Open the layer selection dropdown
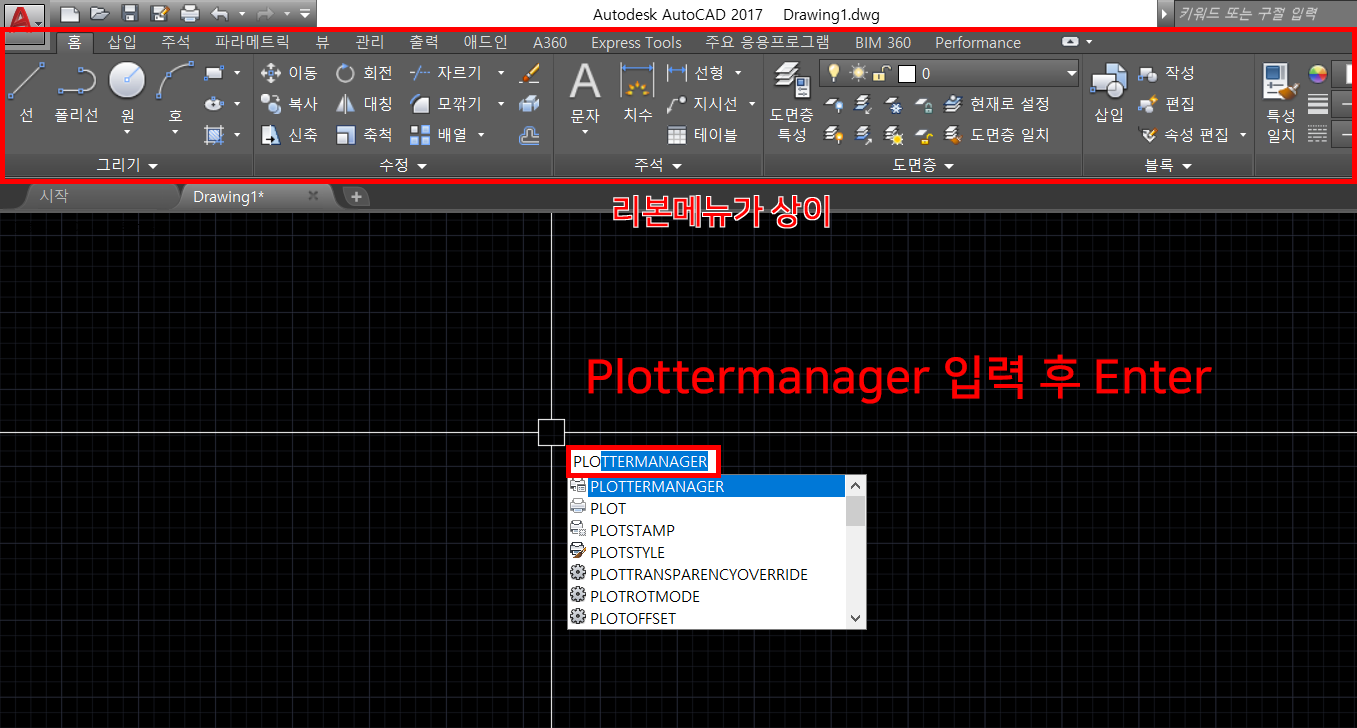The image size is (1357, 728). pos(1071,73)
